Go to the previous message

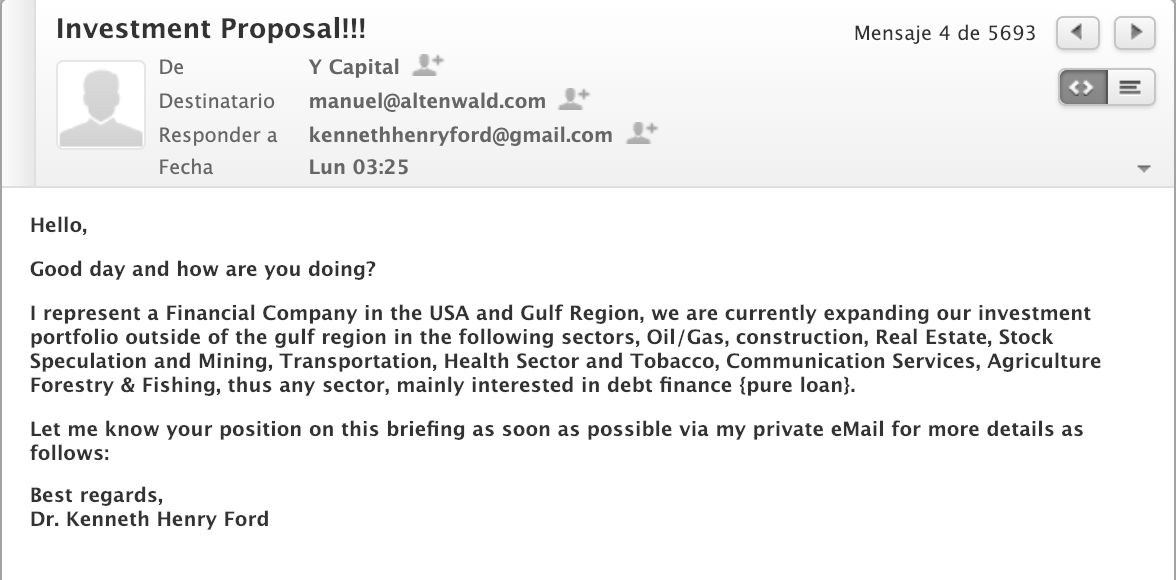click(1078, 32)
